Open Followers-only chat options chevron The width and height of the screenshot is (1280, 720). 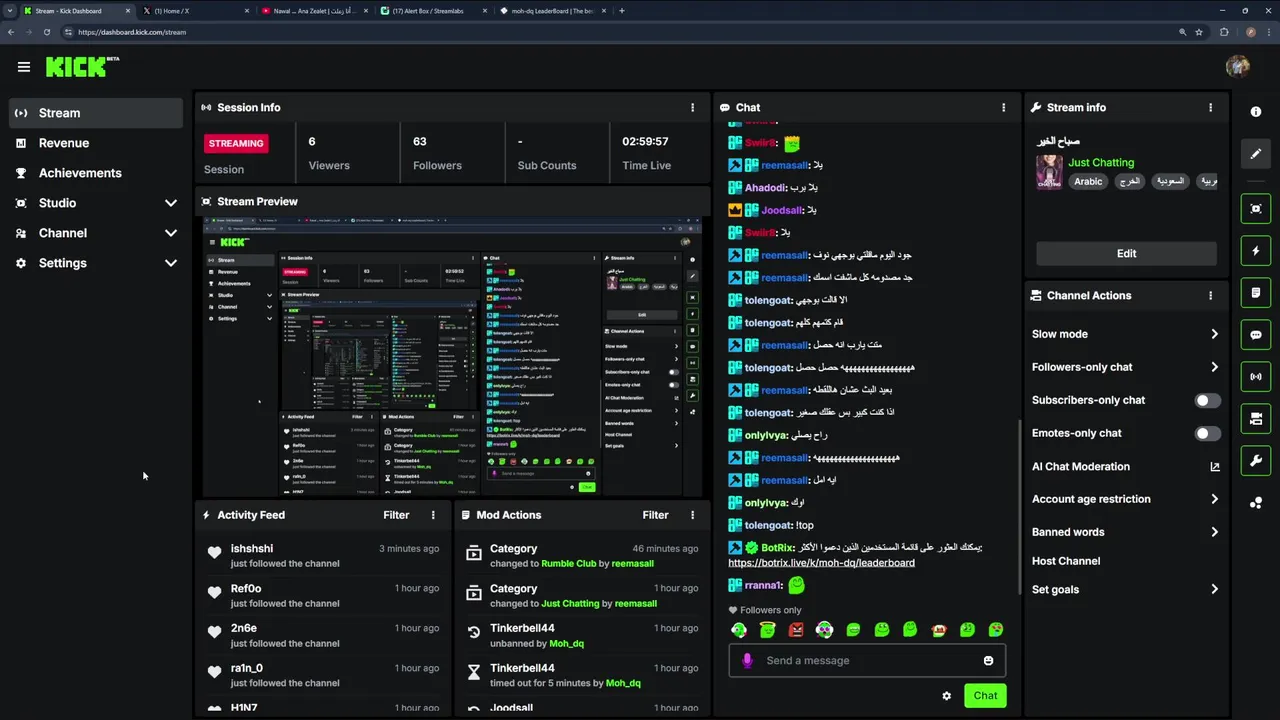click(x=1214, y=367)
